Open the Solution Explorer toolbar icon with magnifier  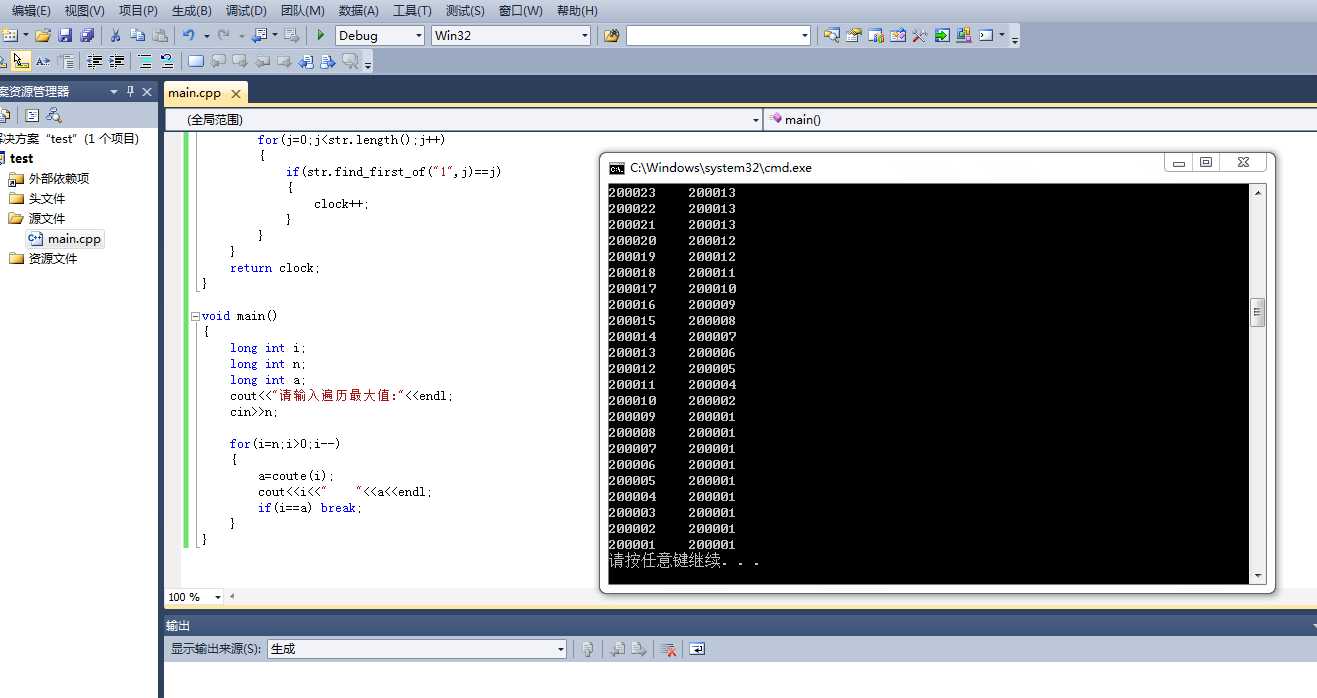point(832,35)
